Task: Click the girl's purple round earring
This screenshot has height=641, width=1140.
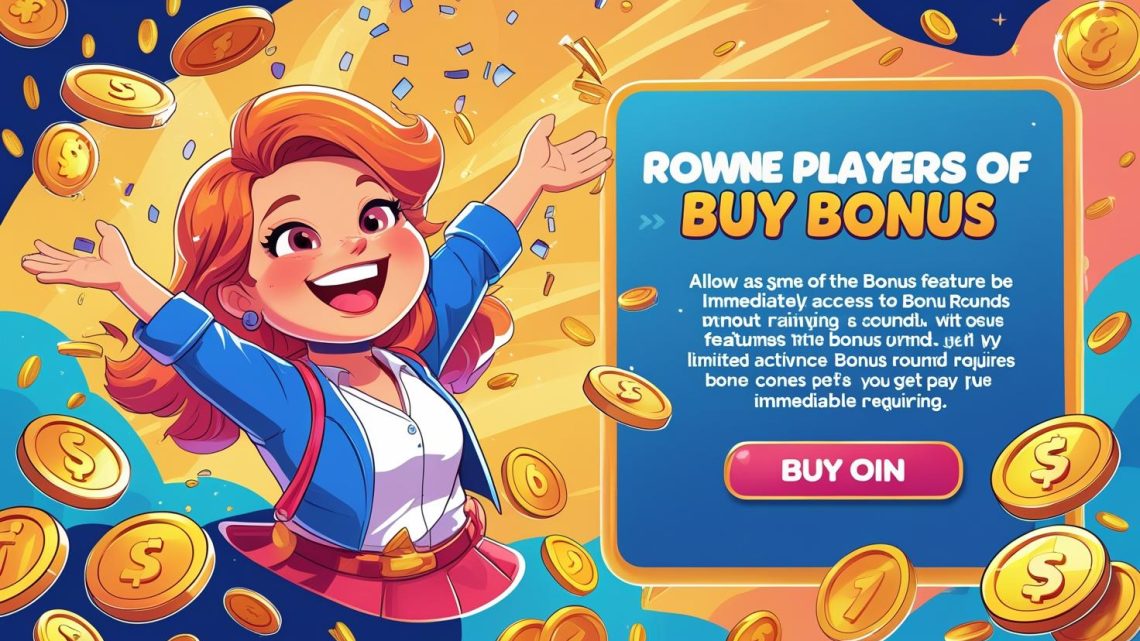Action: (x=251, y=320)
